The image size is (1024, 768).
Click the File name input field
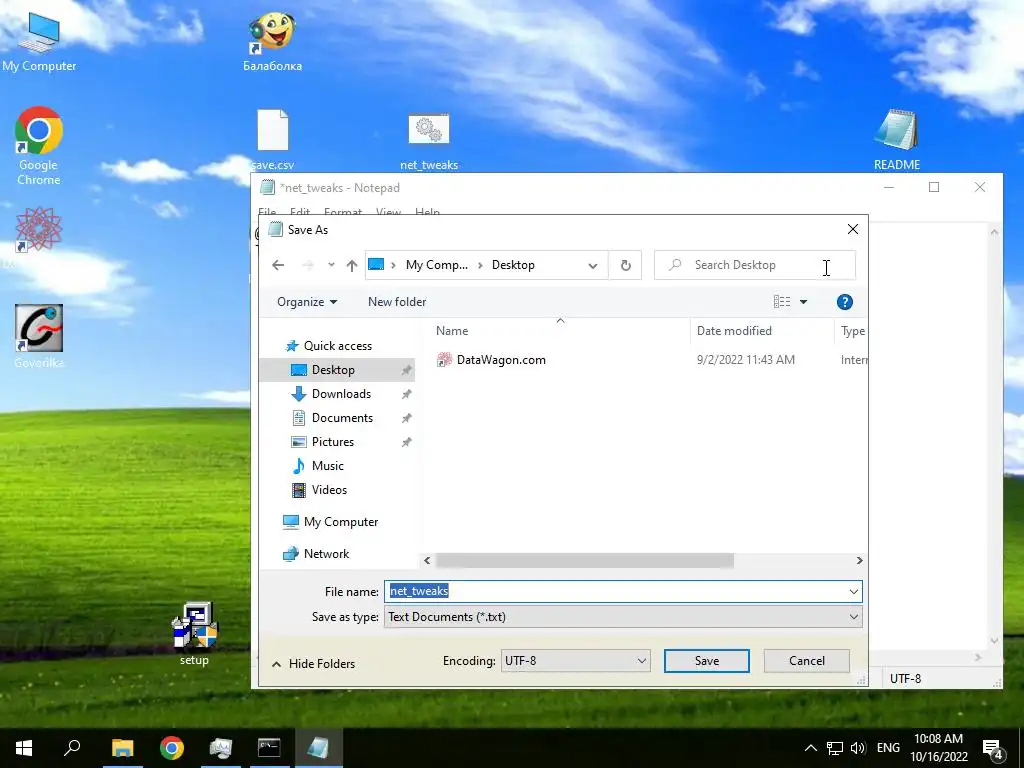(x=614, y=592)
